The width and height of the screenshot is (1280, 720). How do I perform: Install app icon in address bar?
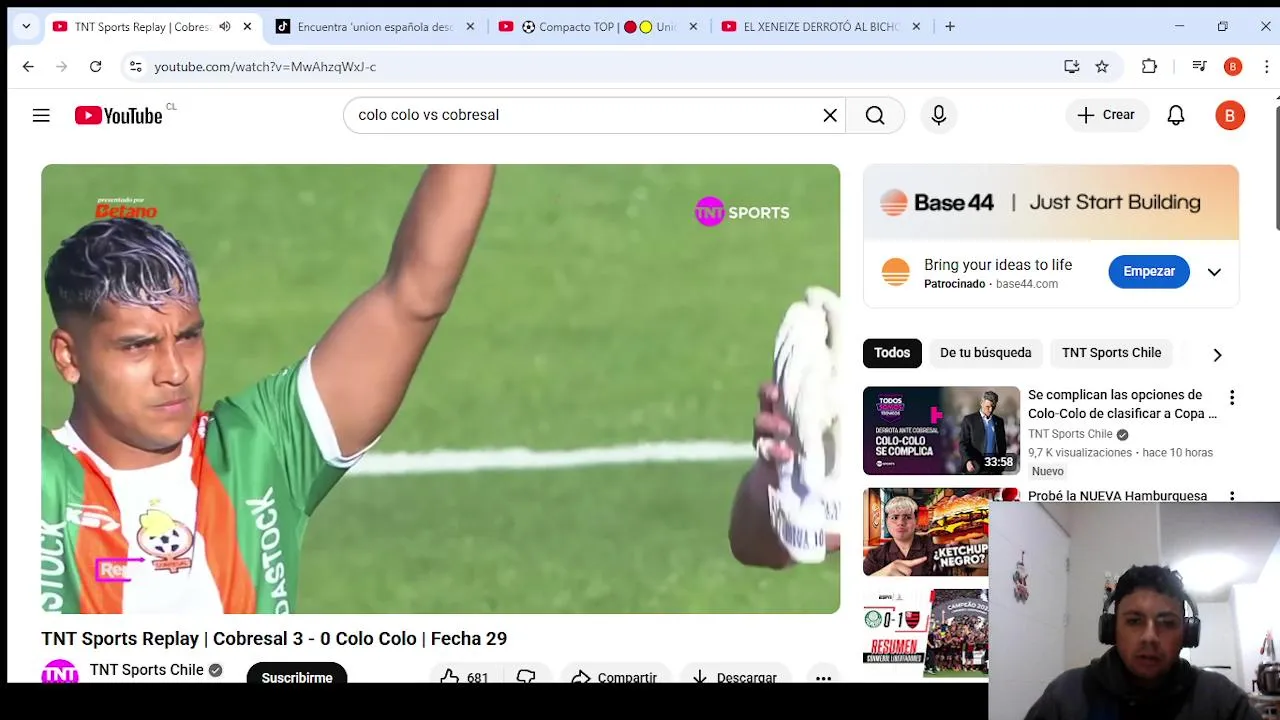tap(1072, 67)
